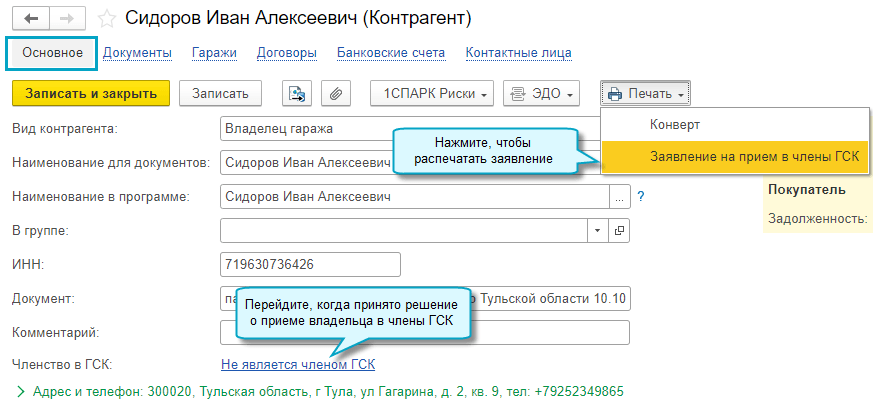
Task: Add contractor to favorites with star
Action: click(x=105, y=19)
